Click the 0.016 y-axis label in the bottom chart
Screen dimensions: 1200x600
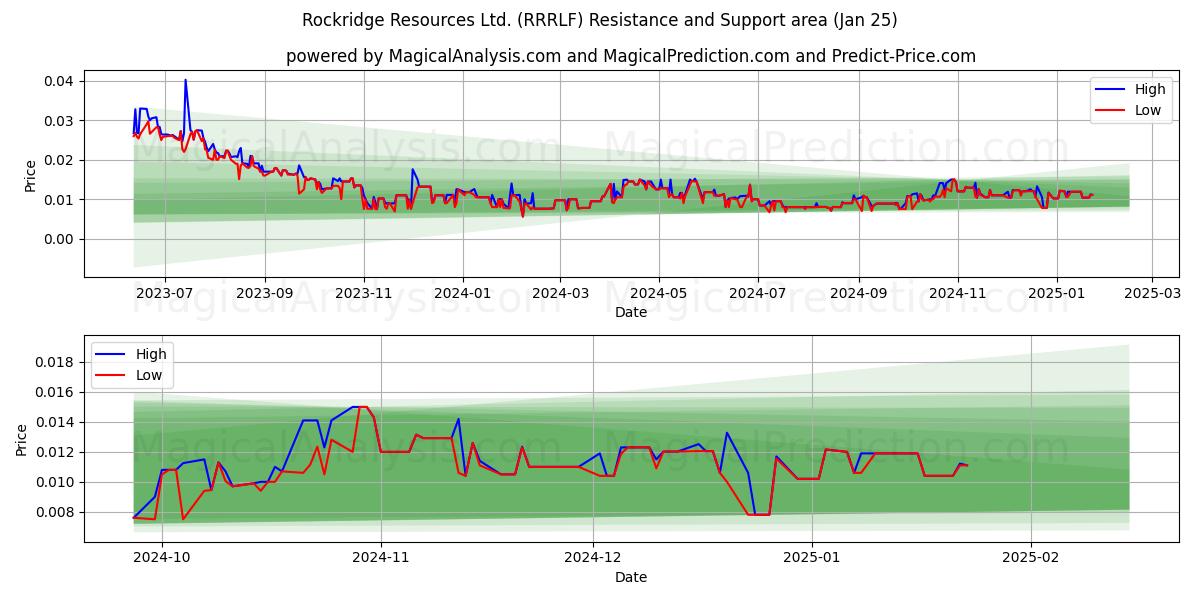(55, 392)
